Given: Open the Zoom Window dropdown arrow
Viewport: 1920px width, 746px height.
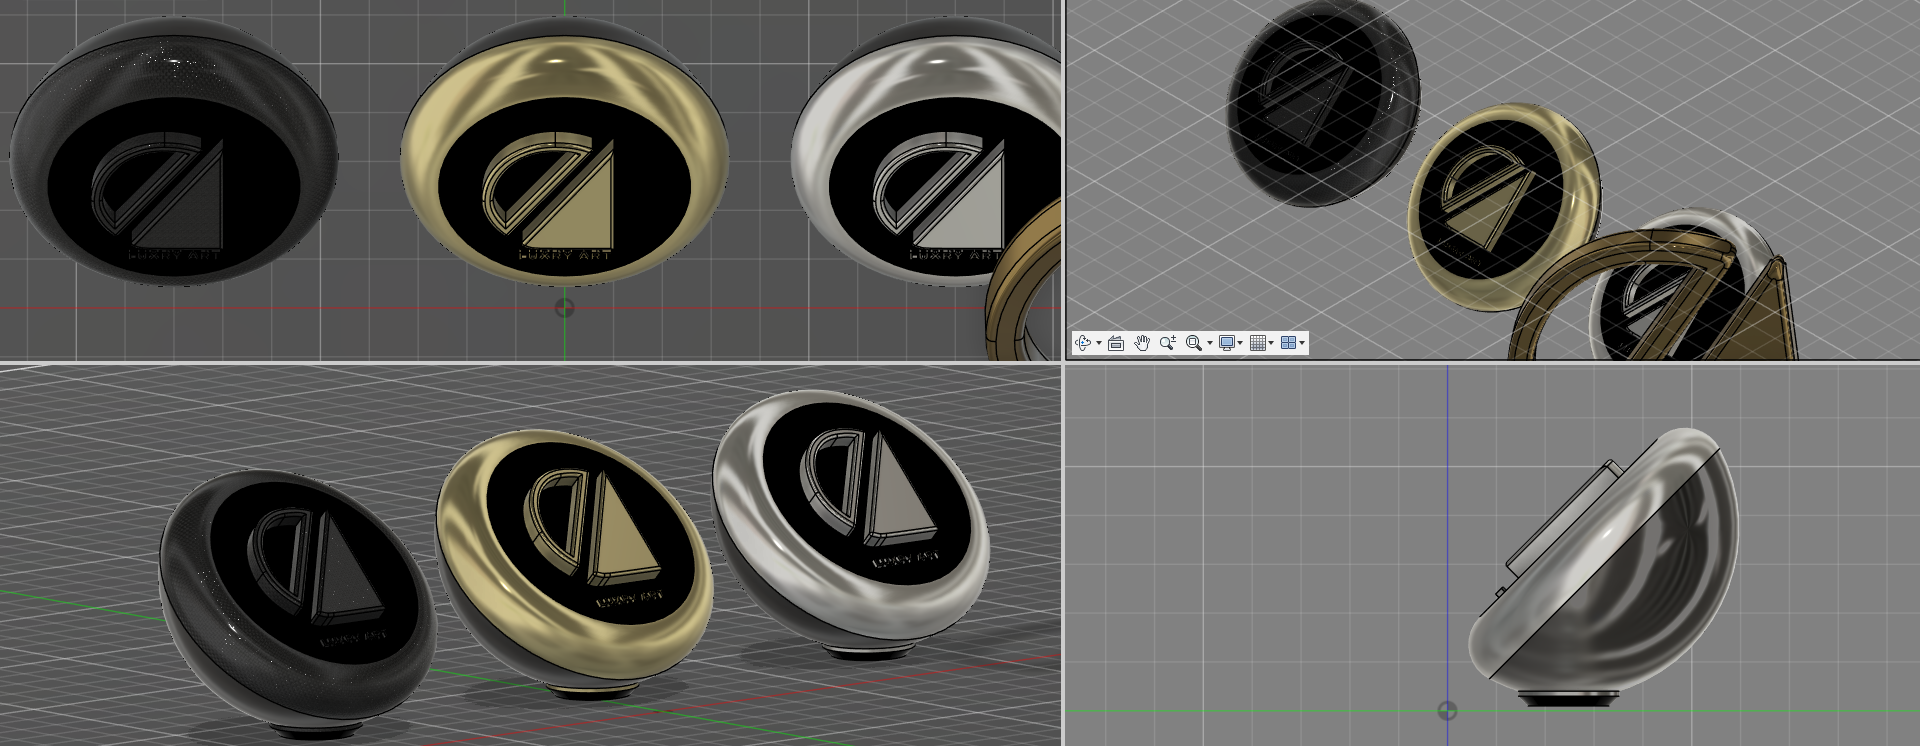Looking at the screenshot, I should 1210,344.
